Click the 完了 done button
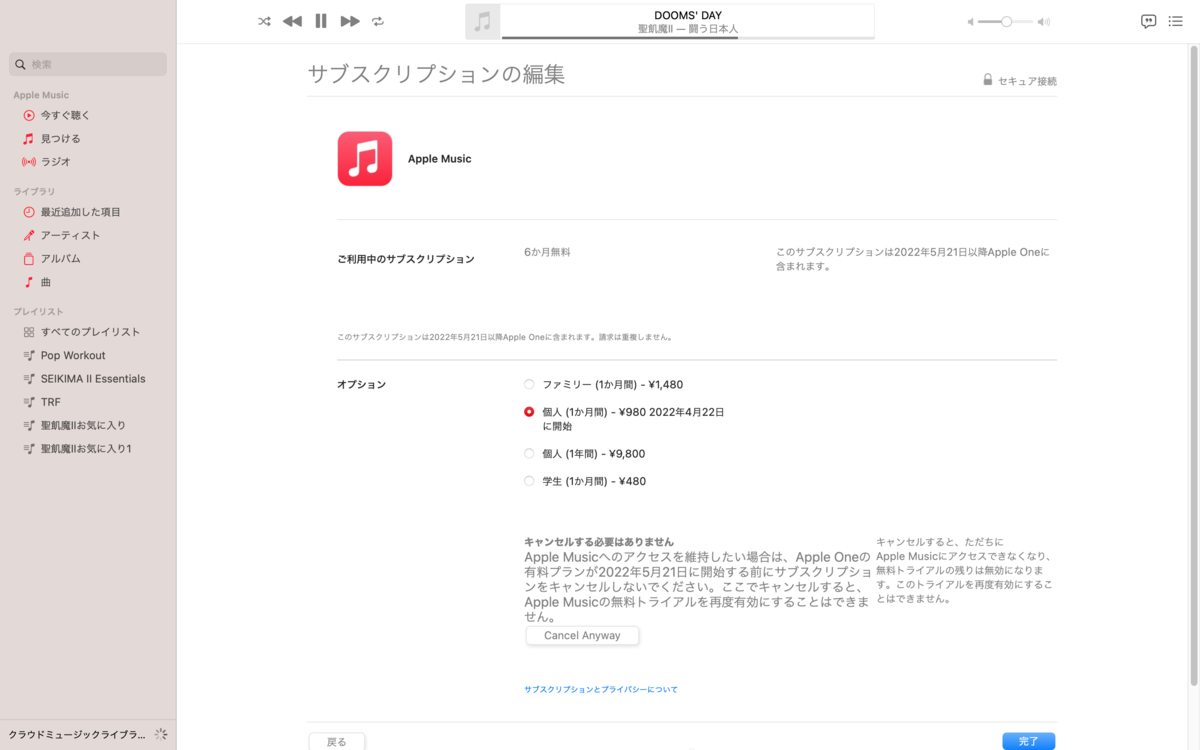 coord(1029,742)
